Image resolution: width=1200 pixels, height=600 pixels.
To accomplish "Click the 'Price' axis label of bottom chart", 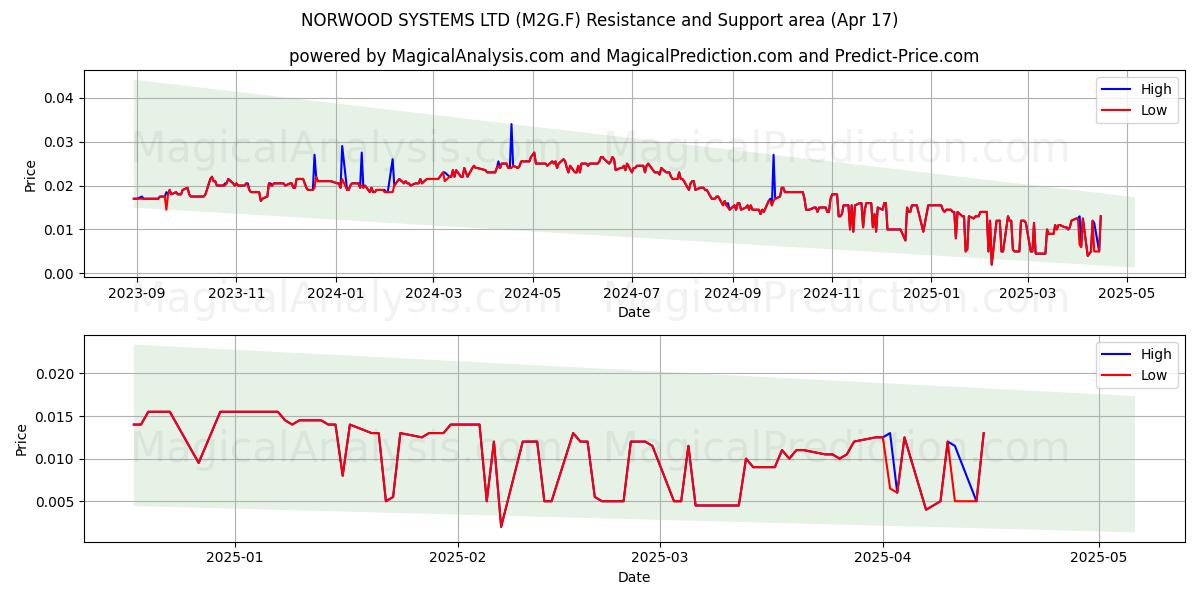I will click(22, 440).
